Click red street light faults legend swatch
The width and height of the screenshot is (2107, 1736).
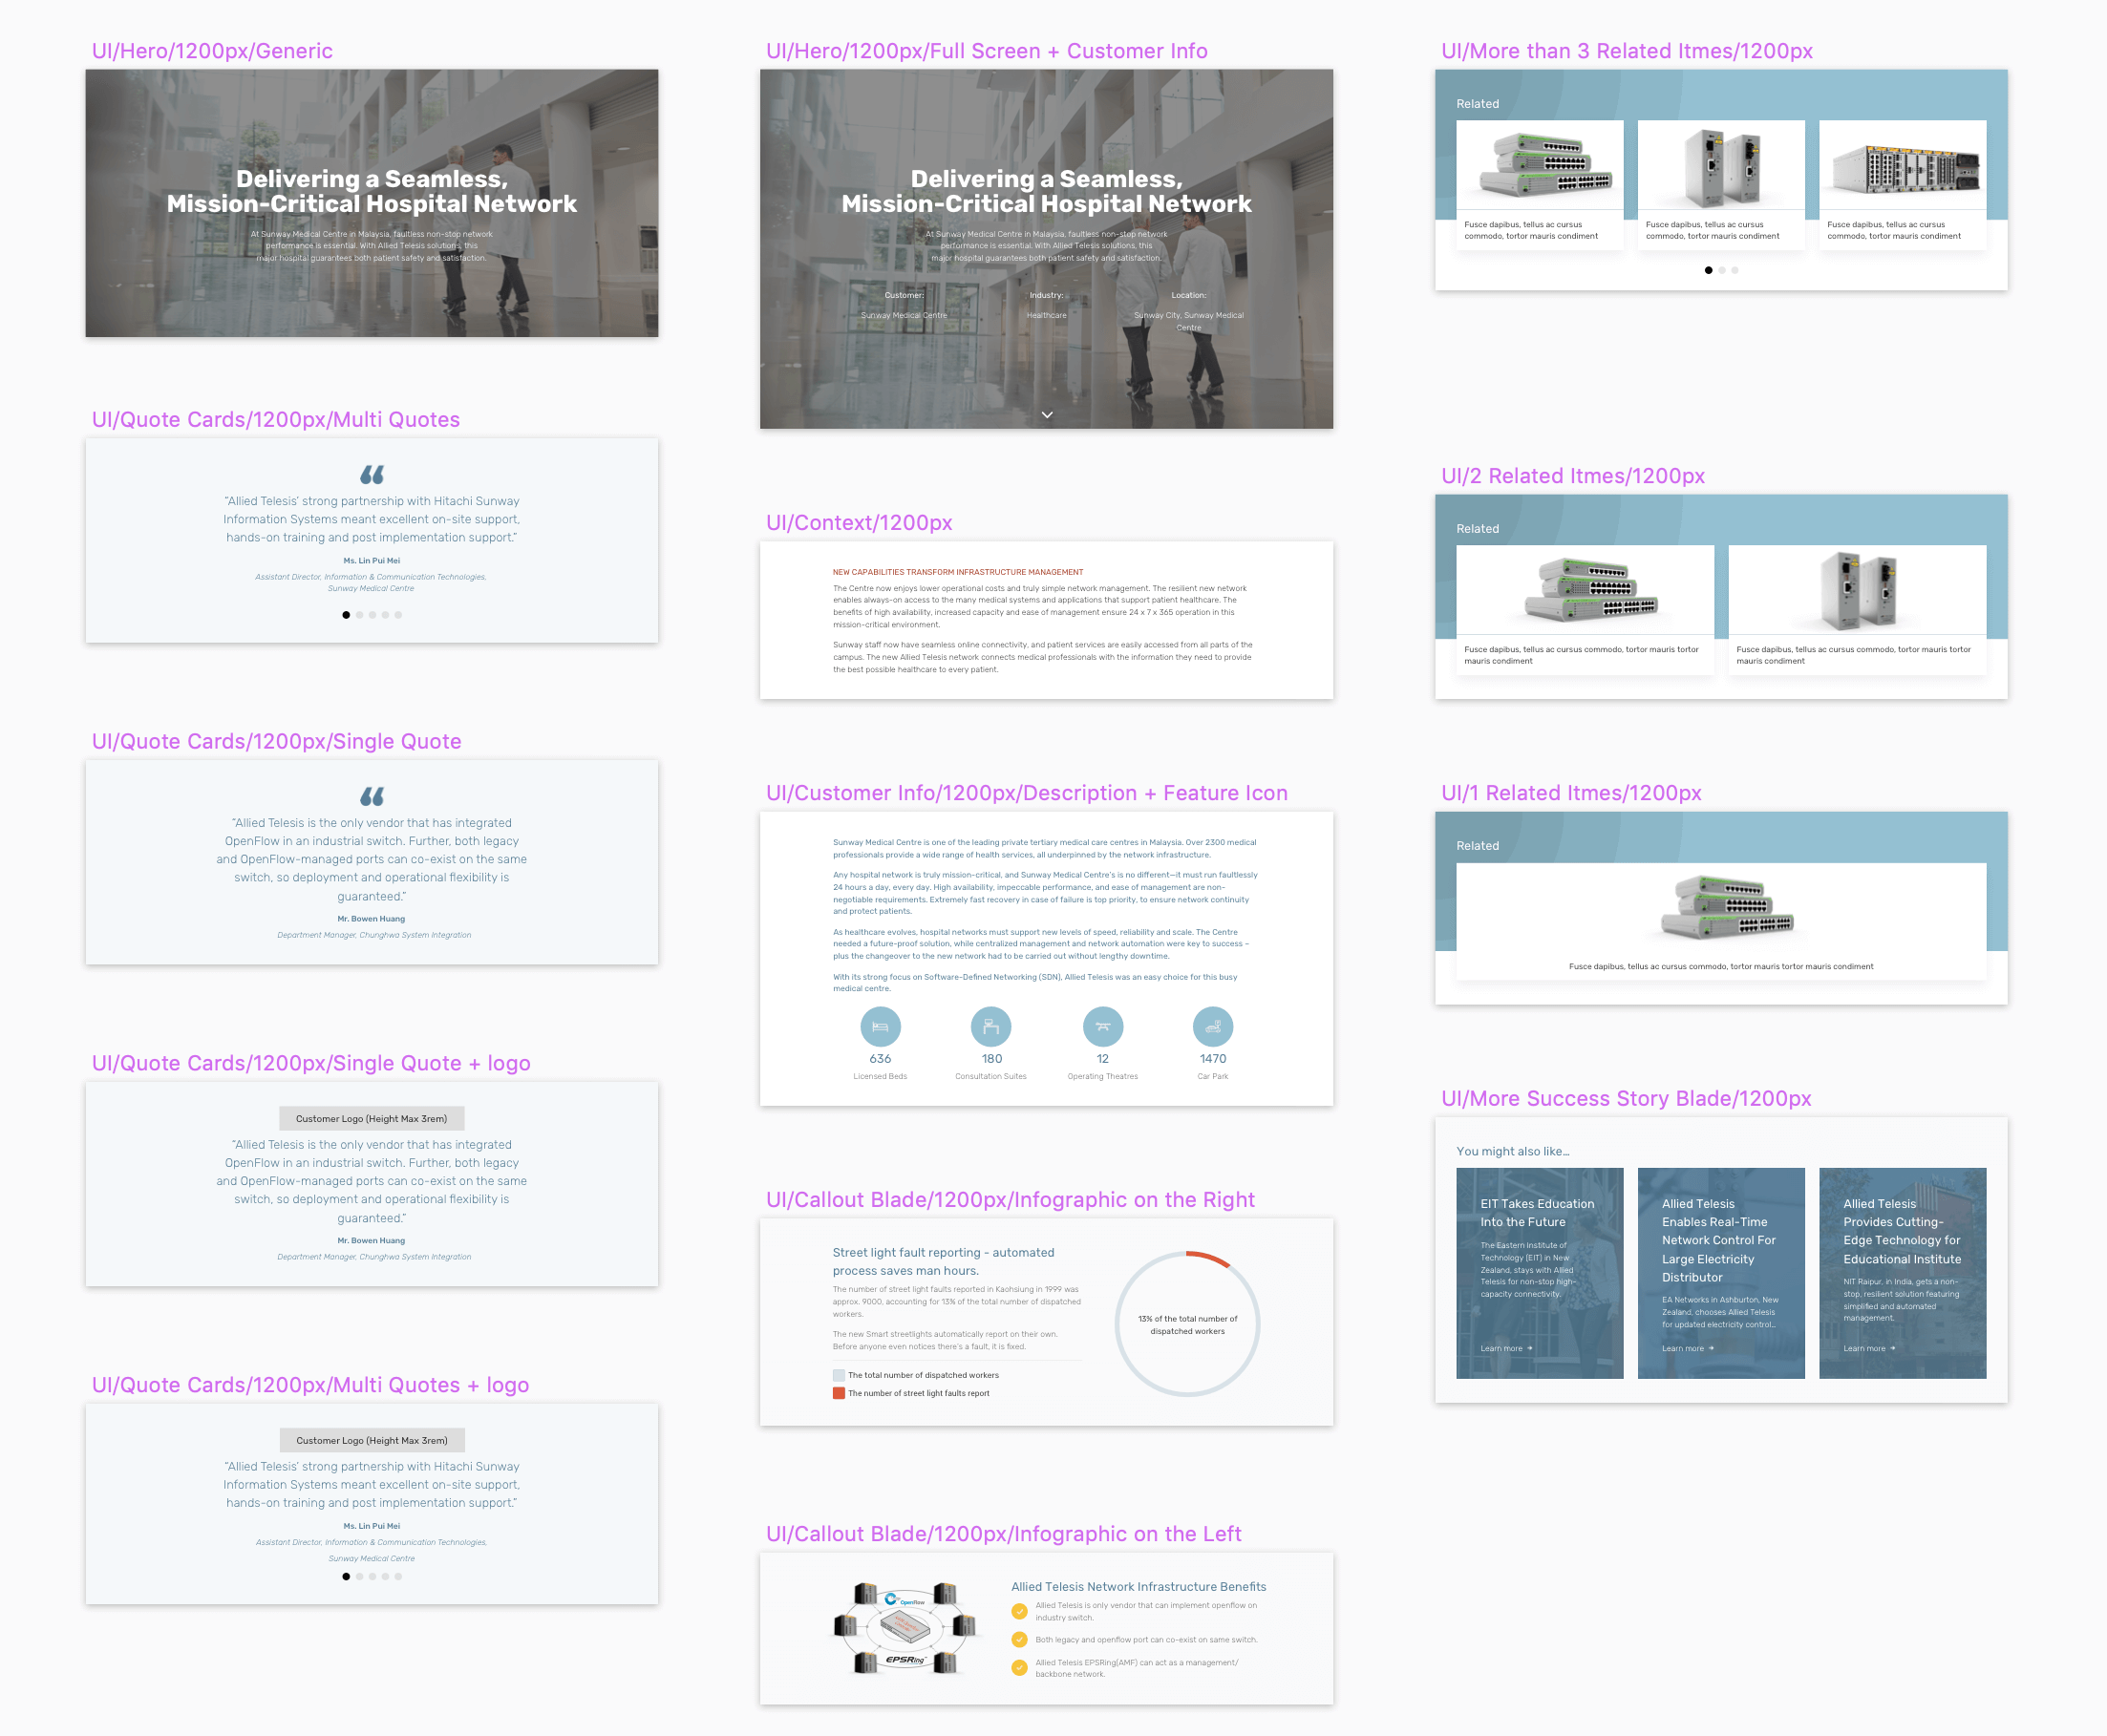838,1393
